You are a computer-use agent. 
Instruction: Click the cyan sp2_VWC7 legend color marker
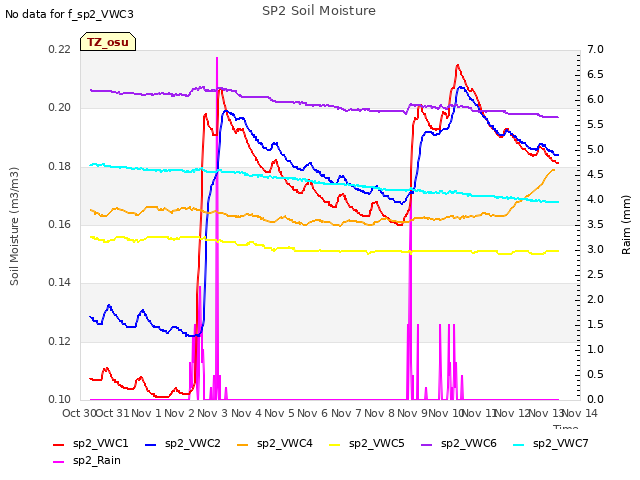tap(519, 444)
